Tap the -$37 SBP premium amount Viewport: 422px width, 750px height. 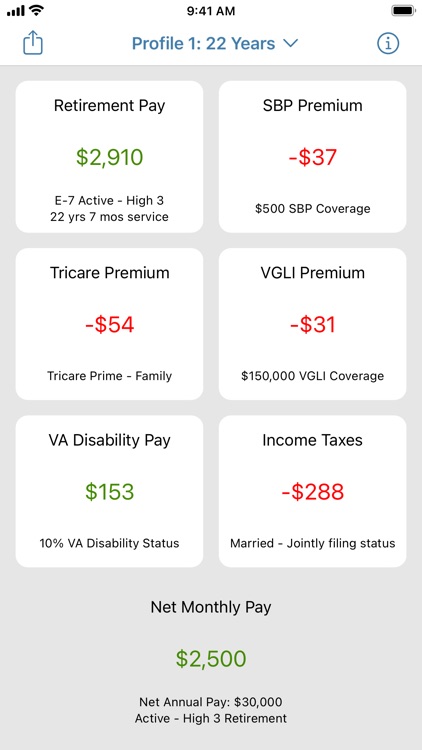312,157
